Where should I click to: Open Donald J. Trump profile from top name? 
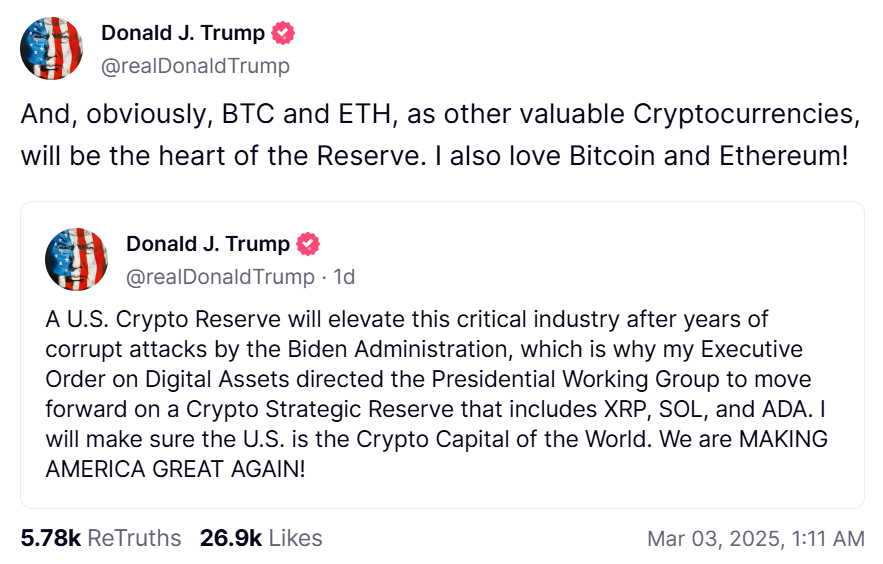point(183,33)
